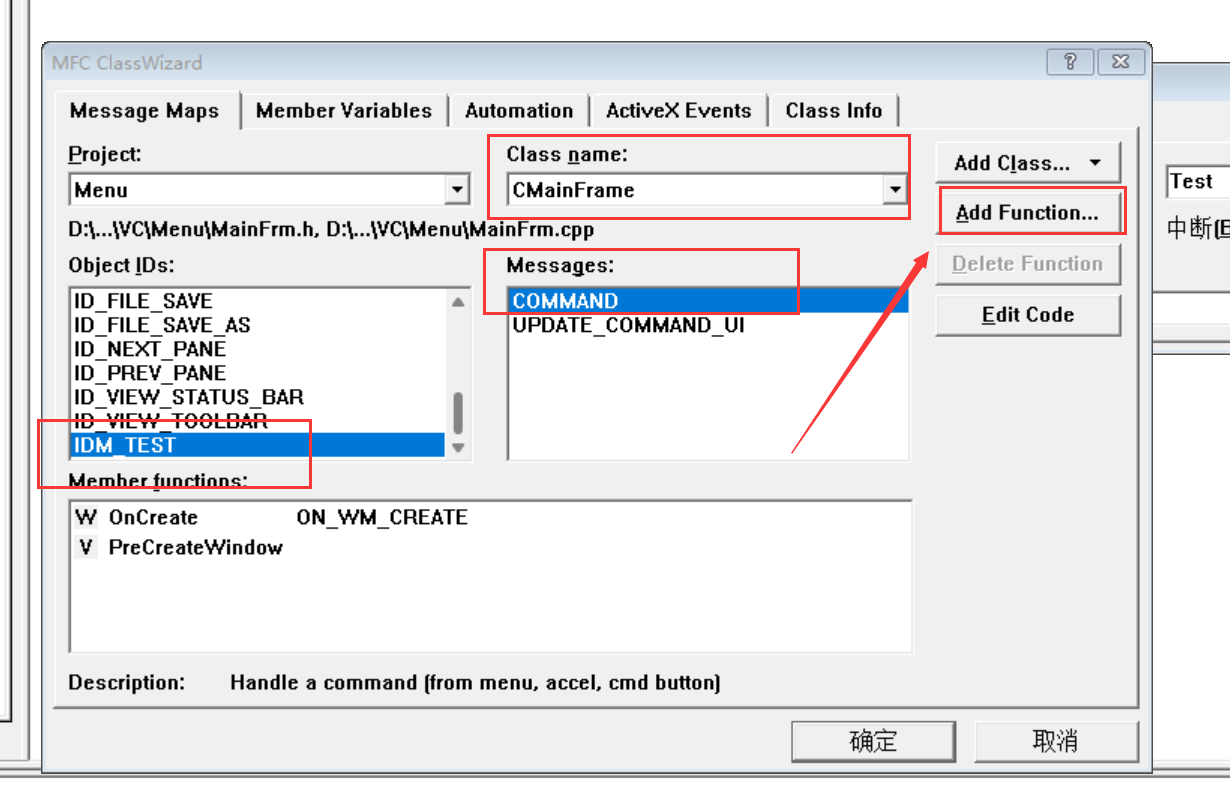The image size is (1230, 806).
Task: Switch to the Member Variables tab
Action: (343, 111)
